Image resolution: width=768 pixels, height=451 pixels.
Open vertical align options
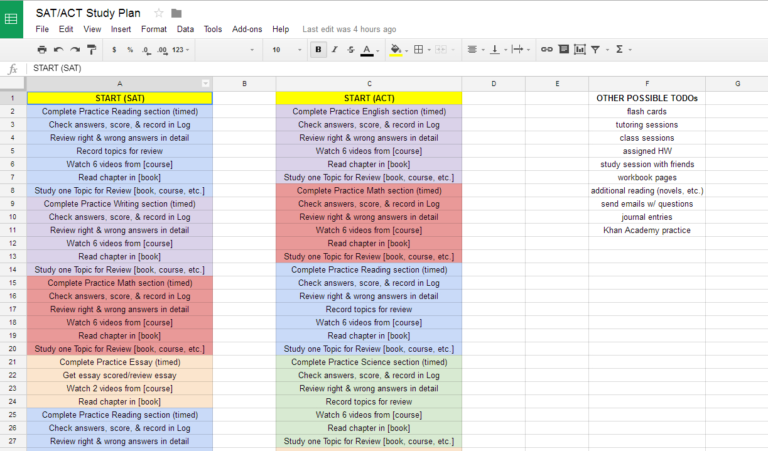pos(495,49)
